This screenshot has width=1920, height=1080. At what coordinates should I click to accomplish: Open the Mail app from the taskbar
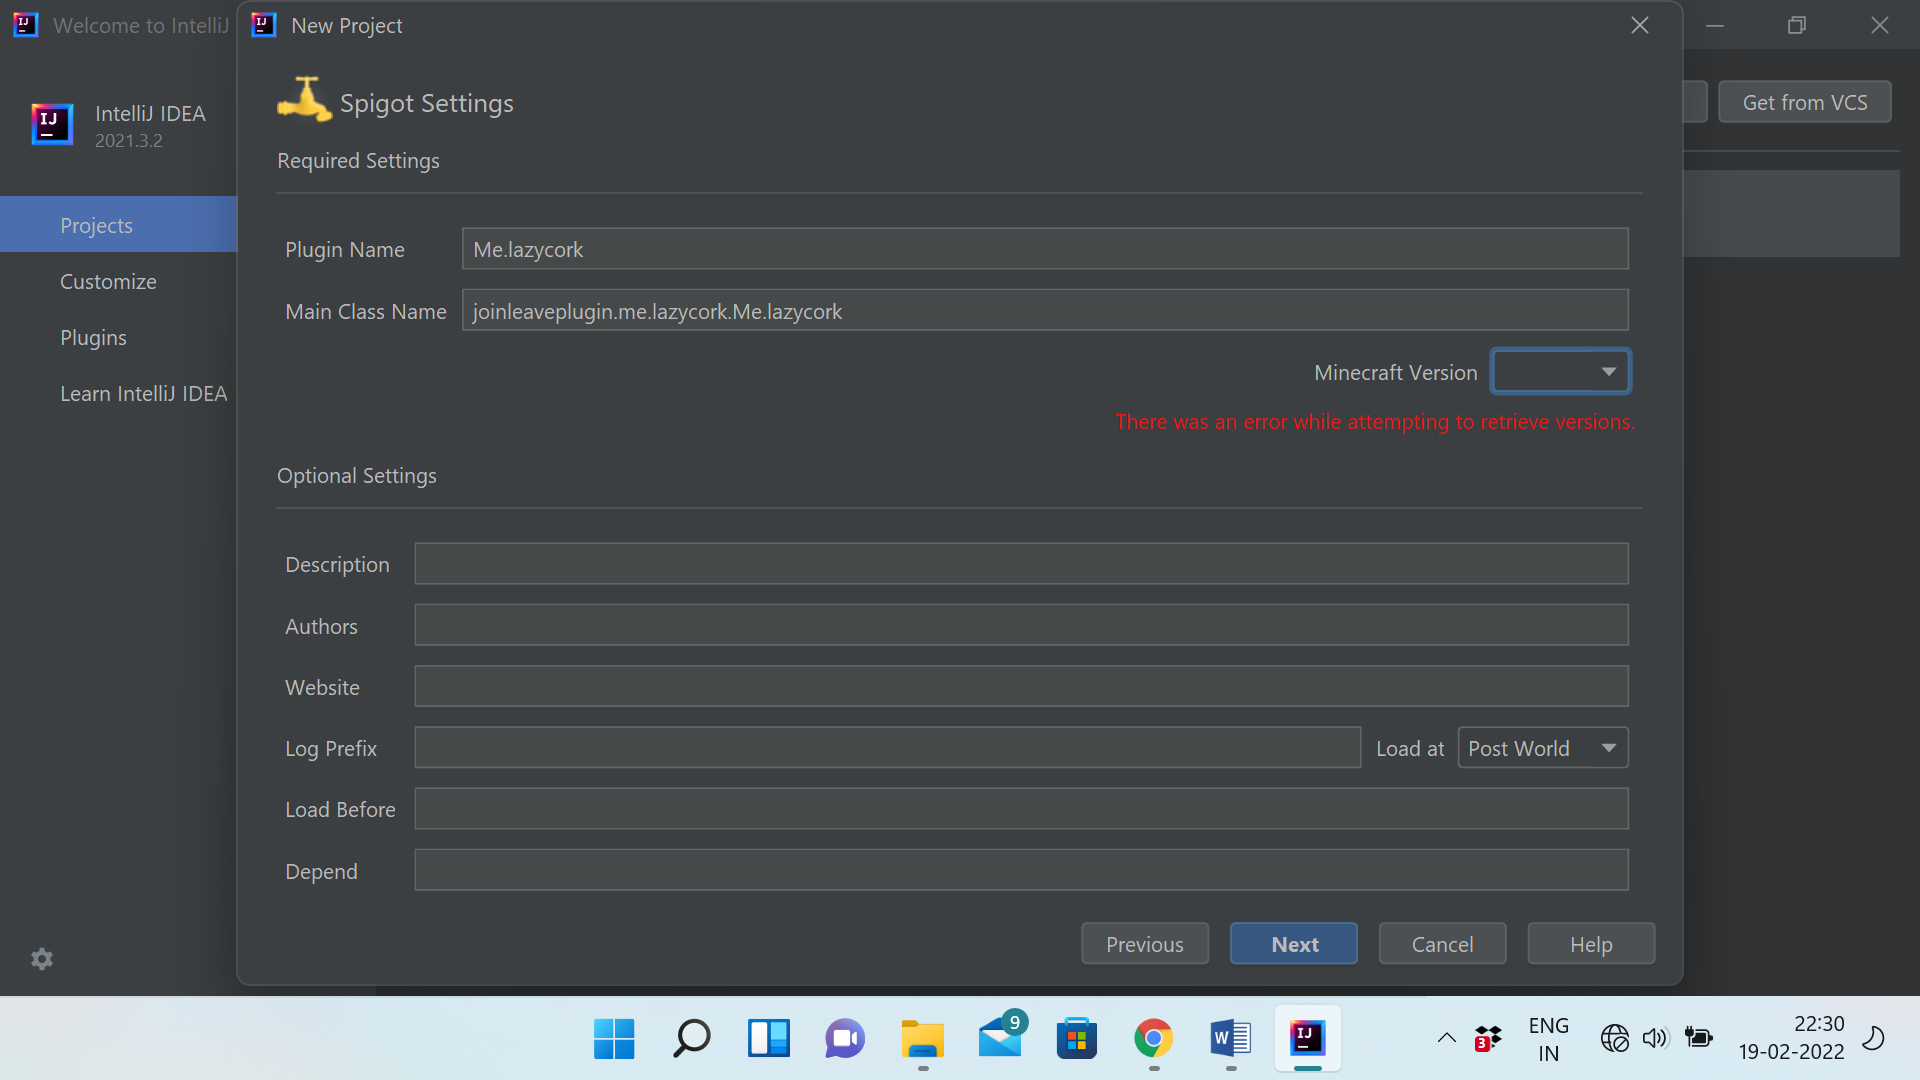coord(999,1038)
